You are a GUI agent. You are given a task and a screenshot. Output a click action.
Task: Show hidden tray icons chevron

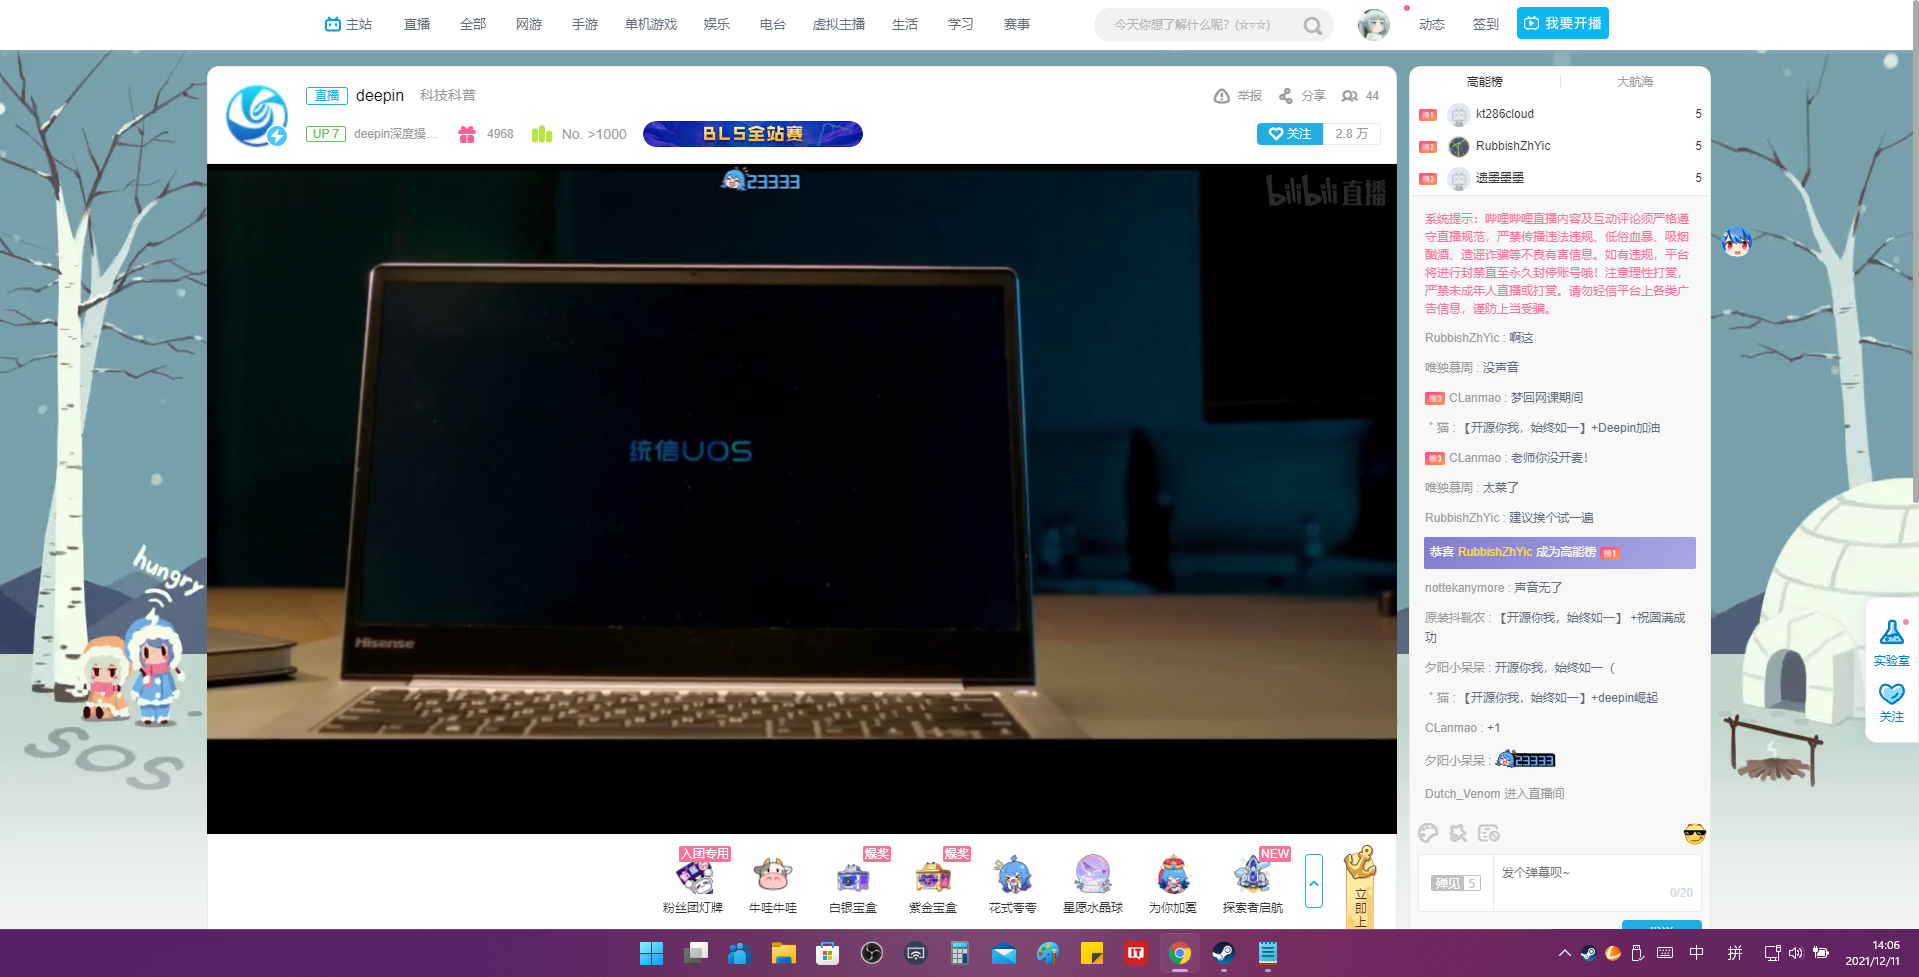point(1564,953)
